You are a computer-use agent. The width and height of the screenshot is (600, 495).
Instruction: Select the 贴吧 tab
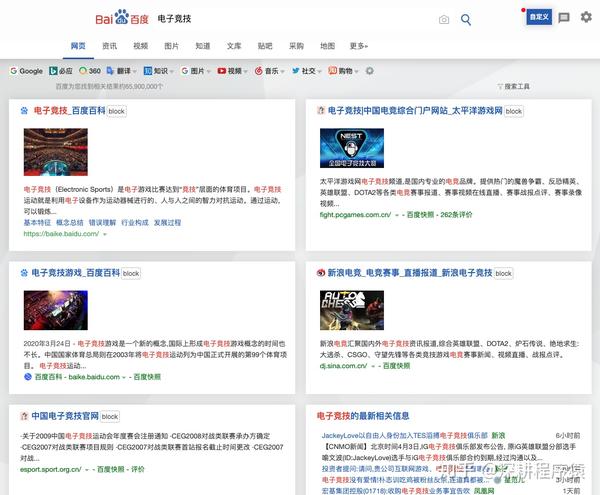[265, 46]
